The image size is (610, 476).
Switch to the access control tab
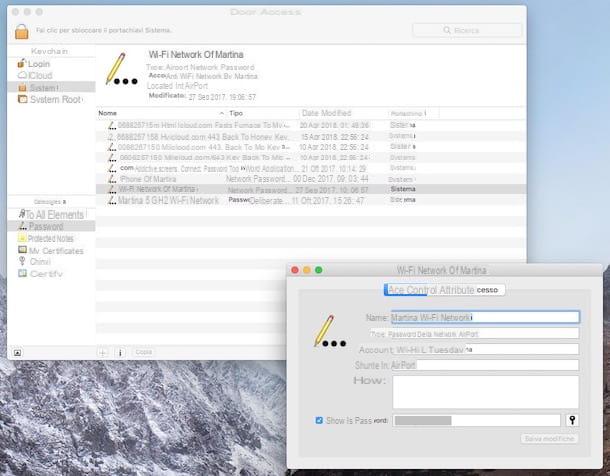tap(466, 290)
